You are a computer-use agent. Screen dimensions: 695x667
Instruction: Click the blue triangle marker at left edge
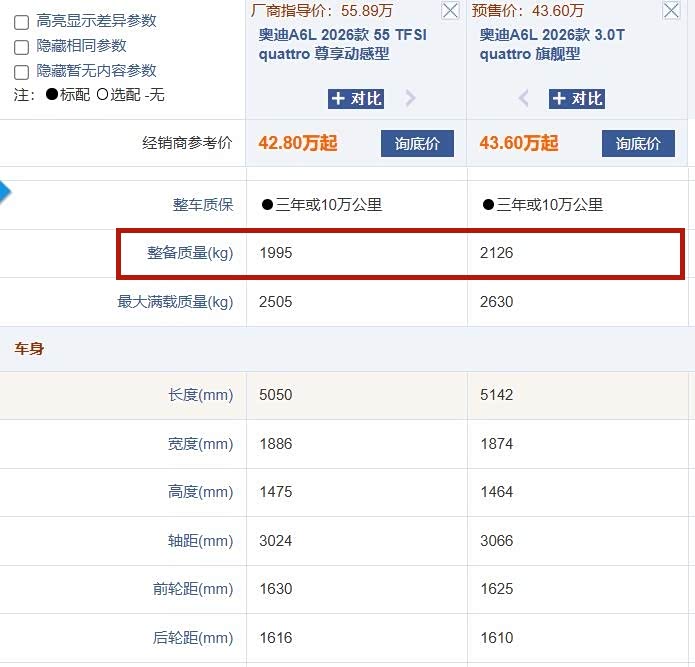(5, 192)
